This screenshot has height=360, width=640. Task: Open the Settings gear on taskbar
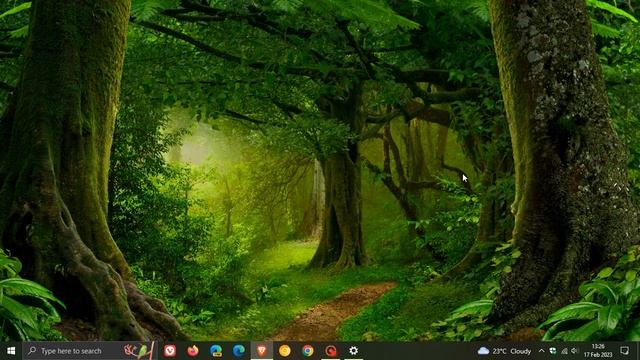[x=353, y=351]
